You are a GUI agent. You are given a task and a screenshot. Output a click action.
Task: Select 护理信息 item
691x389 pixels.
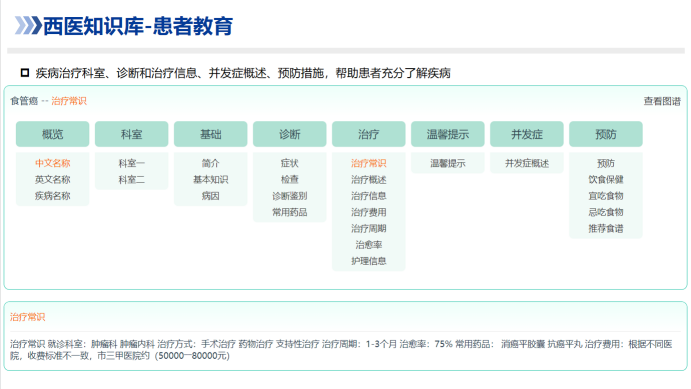point(368,261)
